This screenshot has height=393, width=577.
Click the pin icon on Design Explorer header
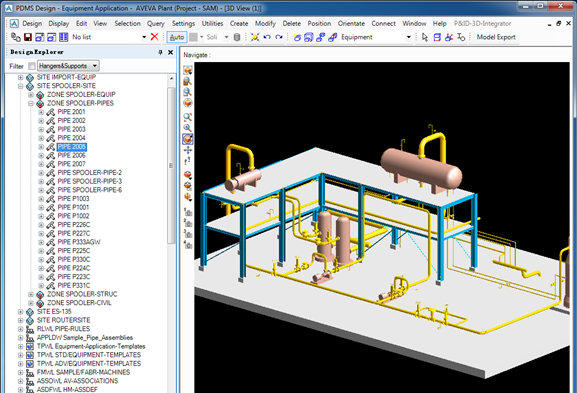pyautogui.click(x=160, y=52)
